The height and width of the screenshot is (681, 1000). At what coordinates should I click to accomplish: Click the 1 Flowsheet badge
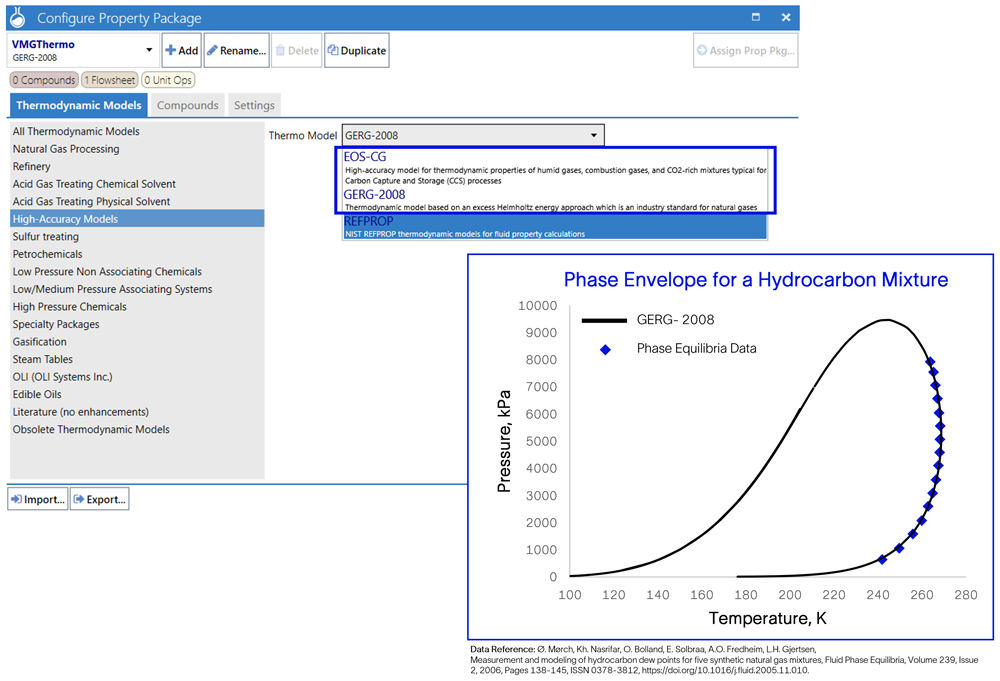[109, 80]
